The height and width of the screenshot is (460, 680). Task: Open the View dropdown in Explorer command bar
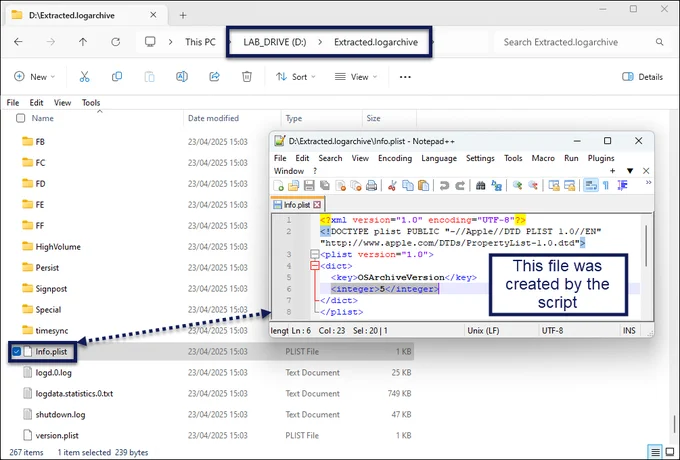pos(356,77)
